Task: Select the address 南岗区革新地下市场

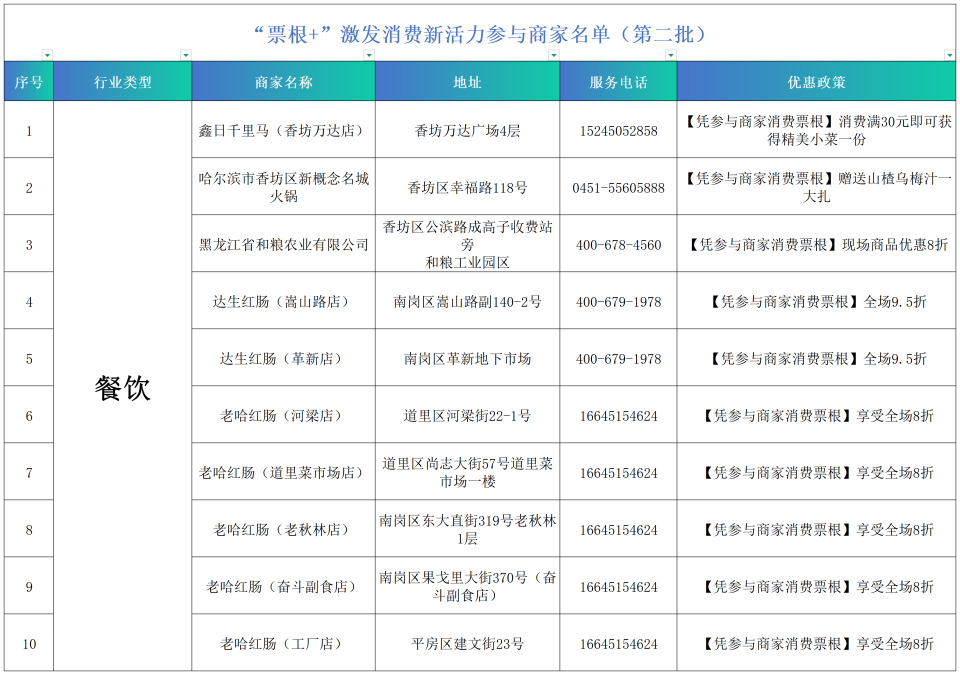Action: (467, 358)
